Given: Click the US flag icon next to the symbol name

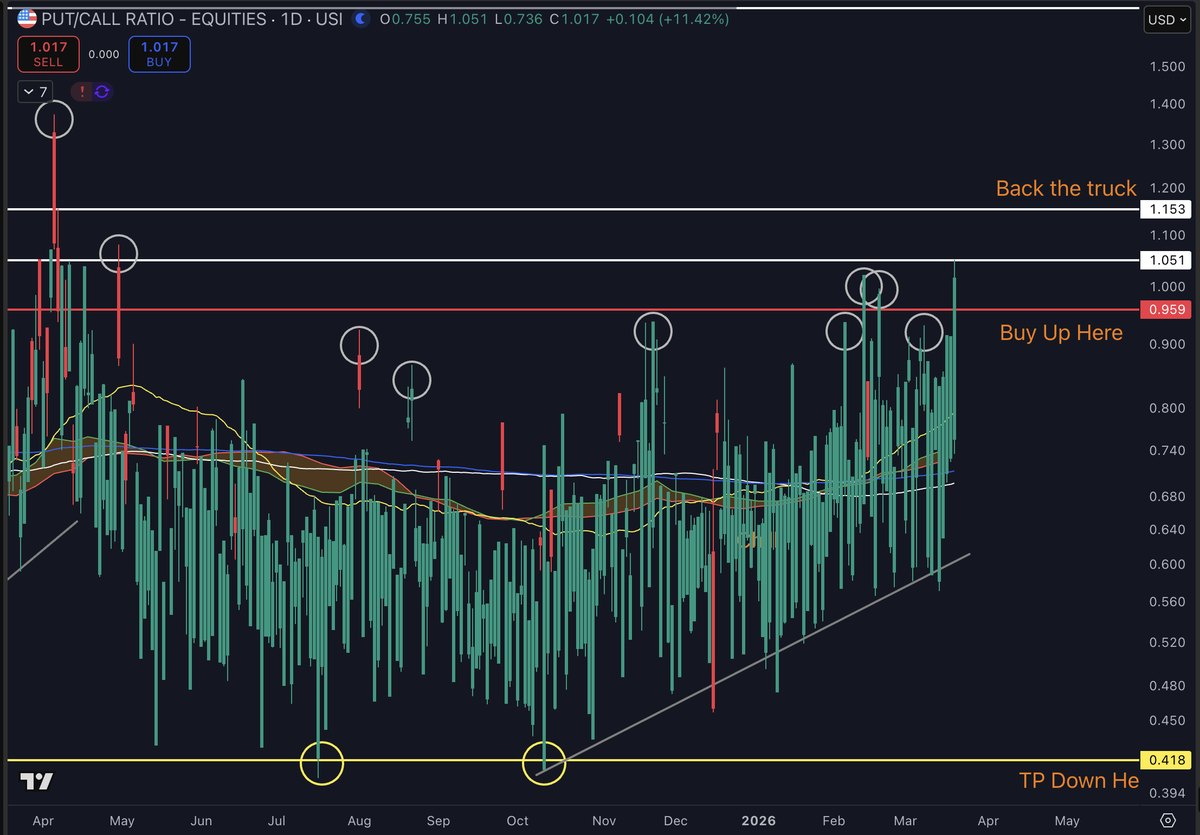Looking at the screenshot, I should pos(26,18).
